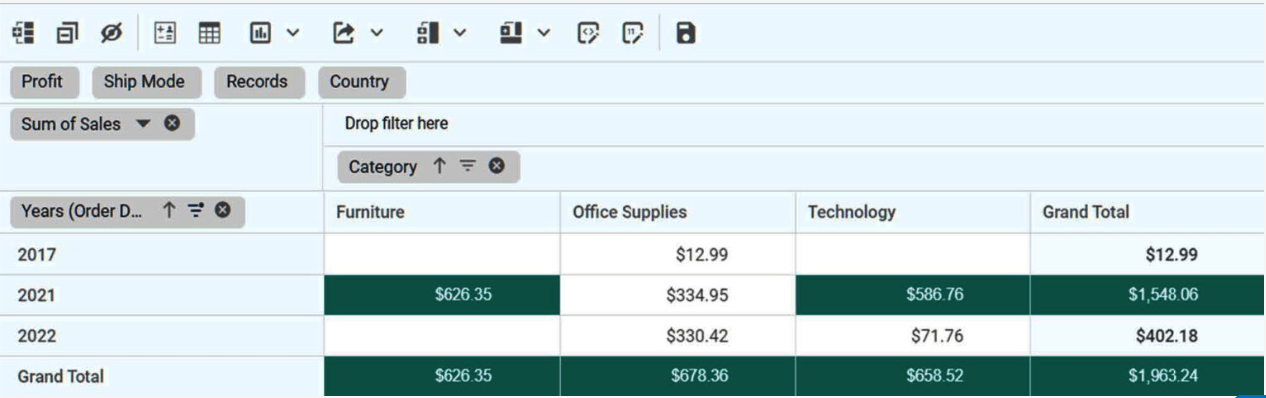Click the Technology column header
This screenshot has height=398, width=1266.
click(x=913, y=212)
